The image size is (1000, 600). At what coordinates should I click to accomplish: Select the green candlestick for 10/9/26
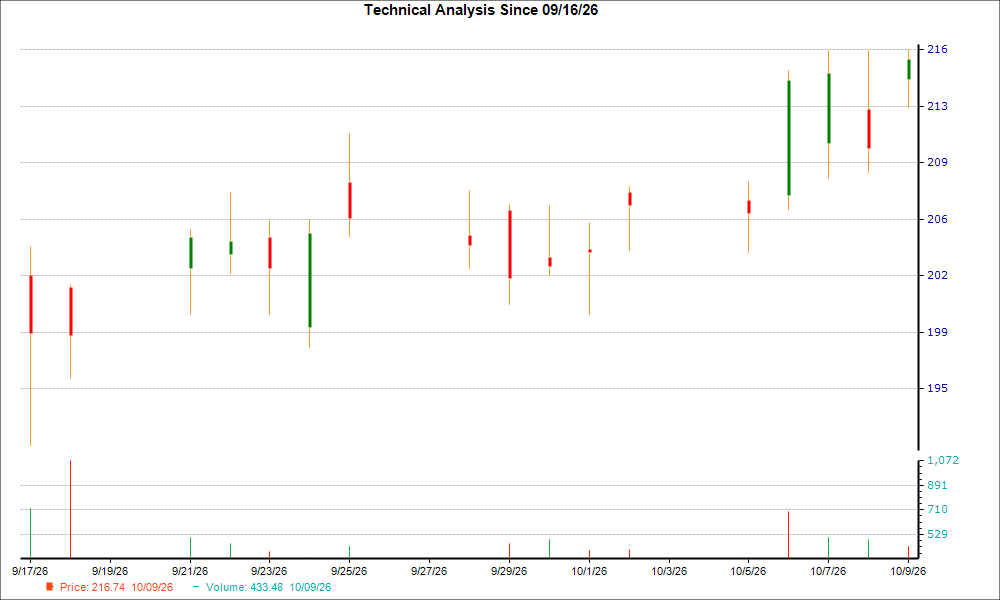point(909,70)
